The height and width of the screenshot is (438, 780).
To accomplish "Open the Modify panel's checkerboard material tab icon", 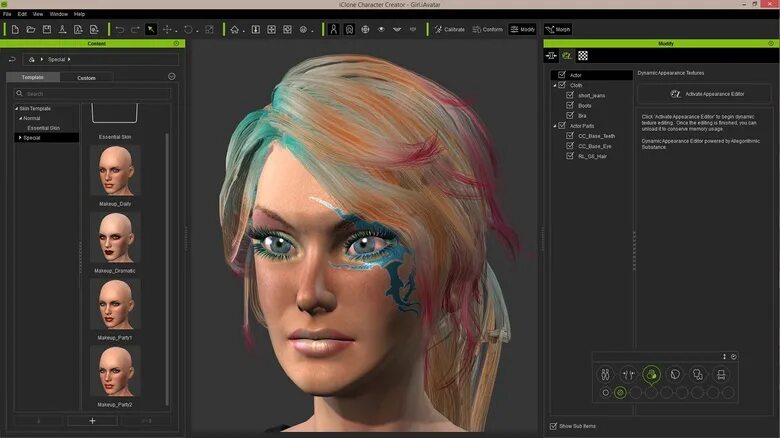I will pos(583,56).
